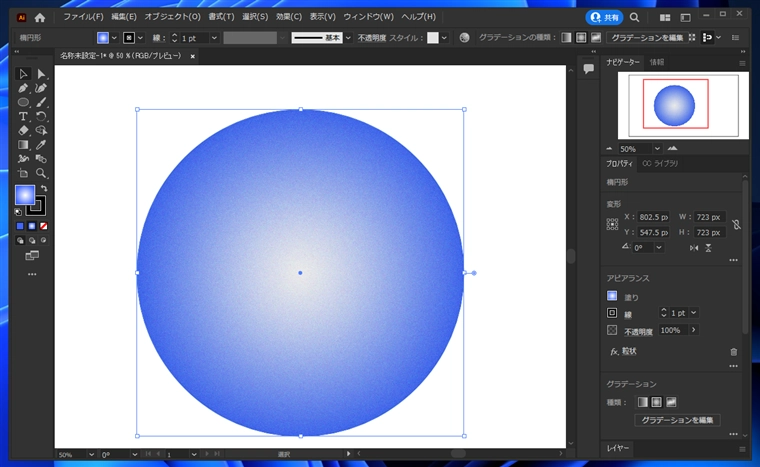Click Recolor Artwork icon in control bar
Viewport: 760px width, 467px height.
pos(464,38)
